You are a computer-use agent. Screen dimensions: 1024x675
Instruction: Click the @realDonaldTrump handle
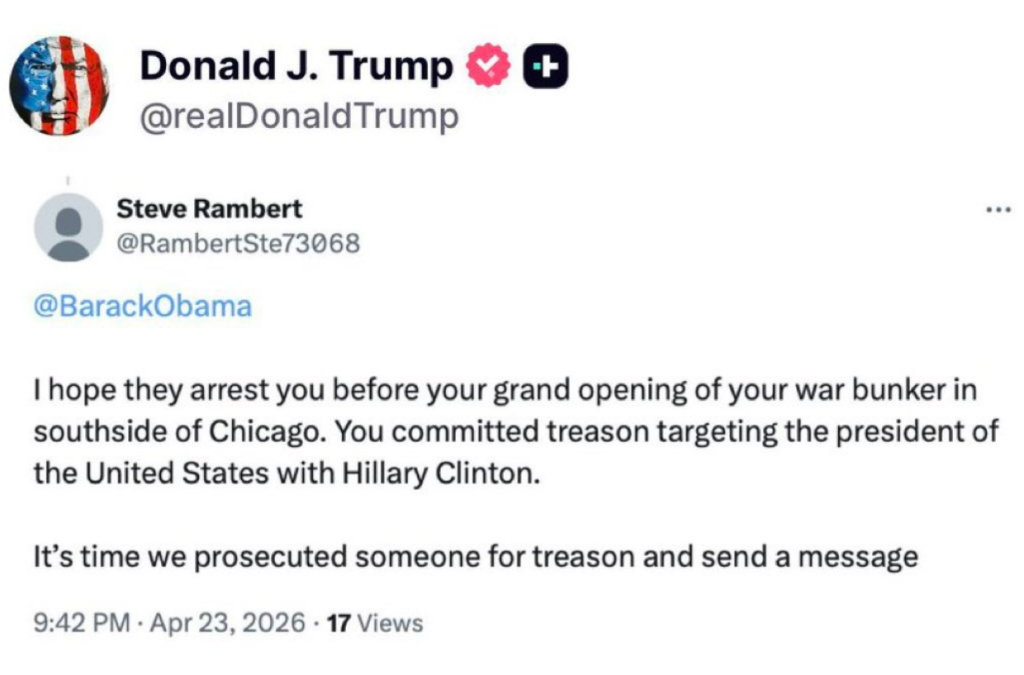pos(299,117)
